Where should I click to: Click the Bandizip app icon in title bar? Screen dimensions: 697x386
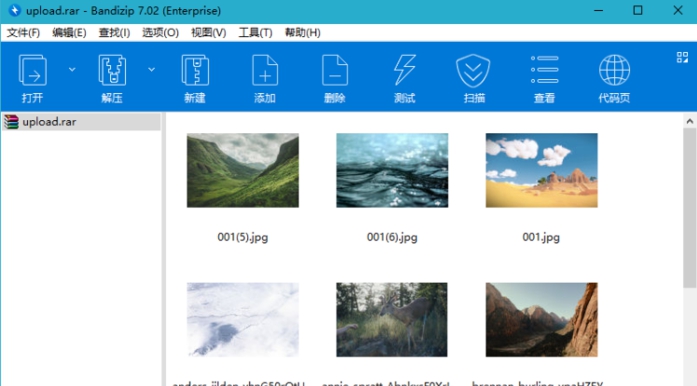[x=15, y=10]
